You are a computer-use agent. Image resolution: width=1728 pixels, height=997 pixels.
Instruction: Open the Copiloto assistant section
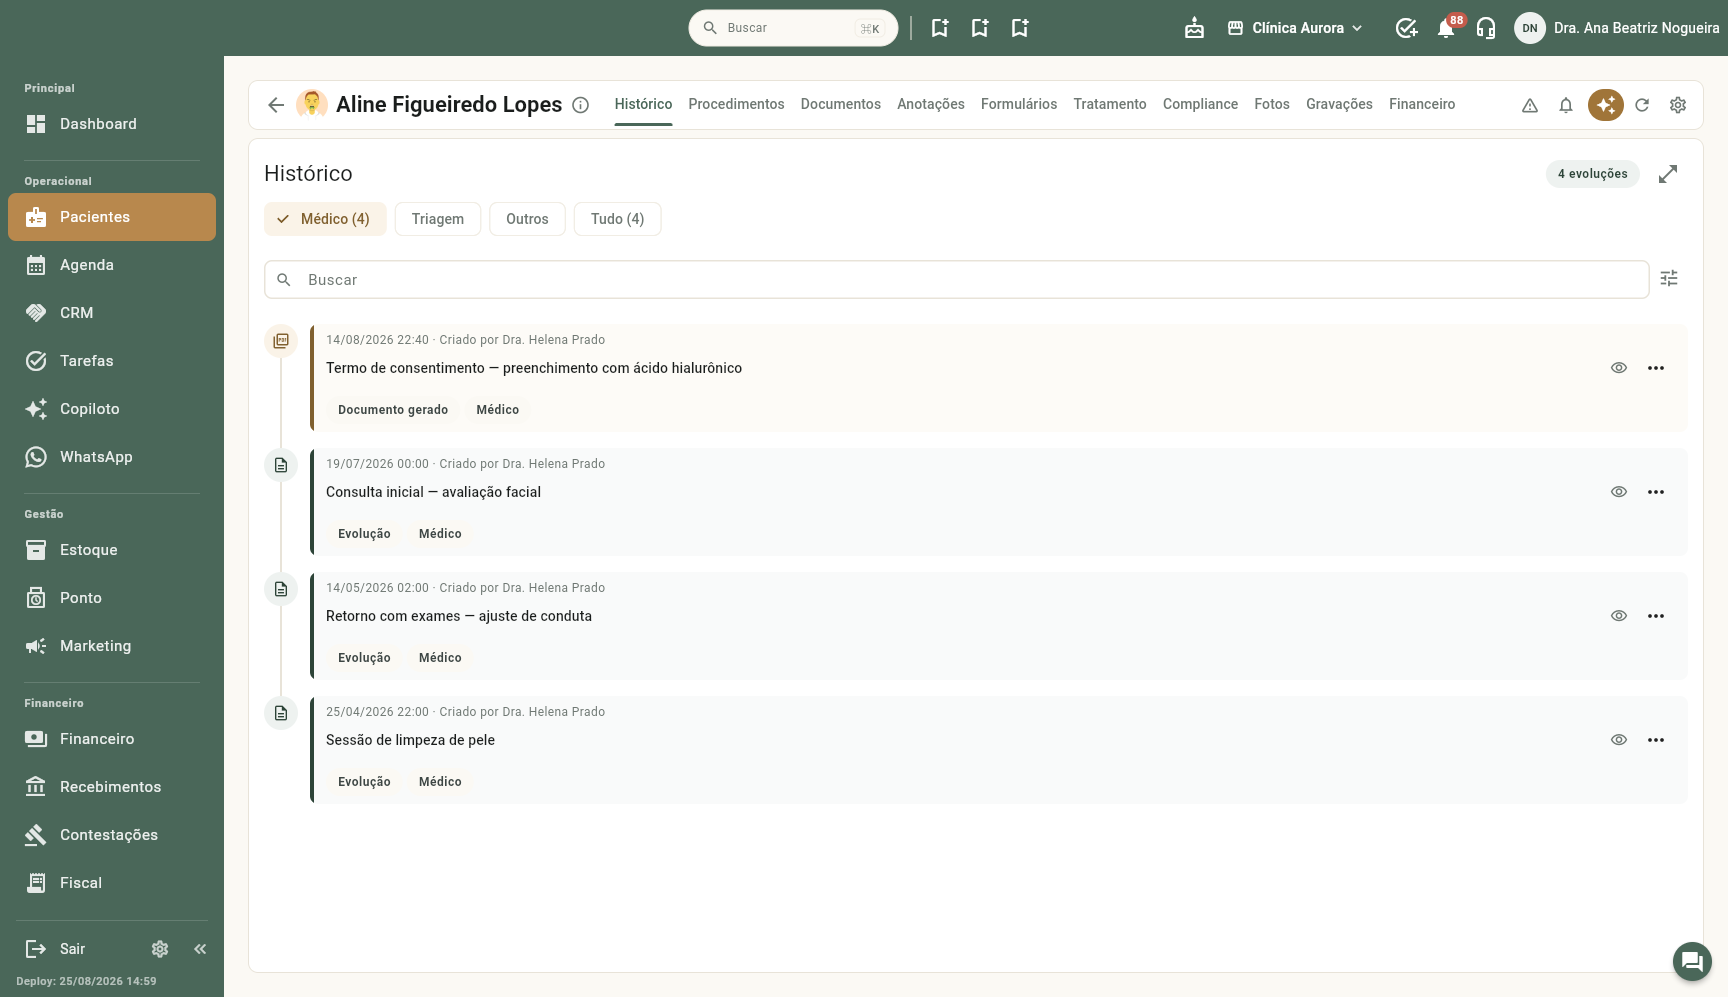tap(112, 409)
